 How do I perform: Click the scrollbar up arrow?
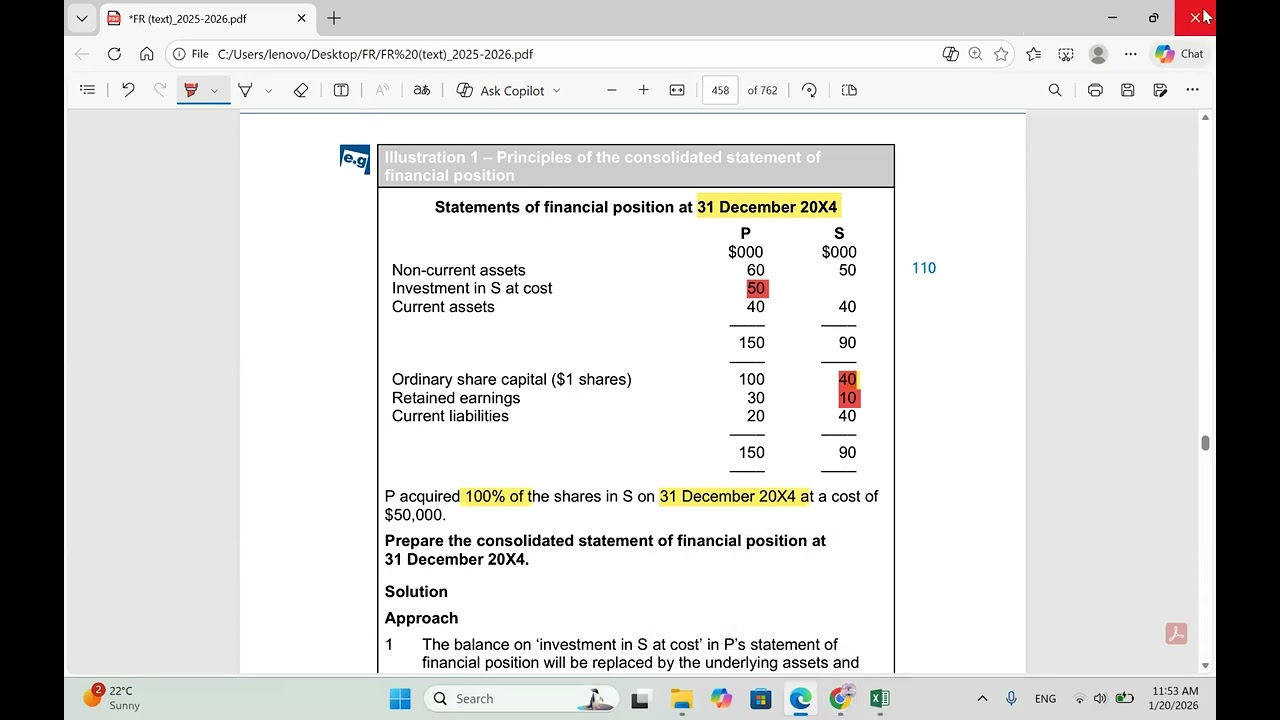[1205, 118]
